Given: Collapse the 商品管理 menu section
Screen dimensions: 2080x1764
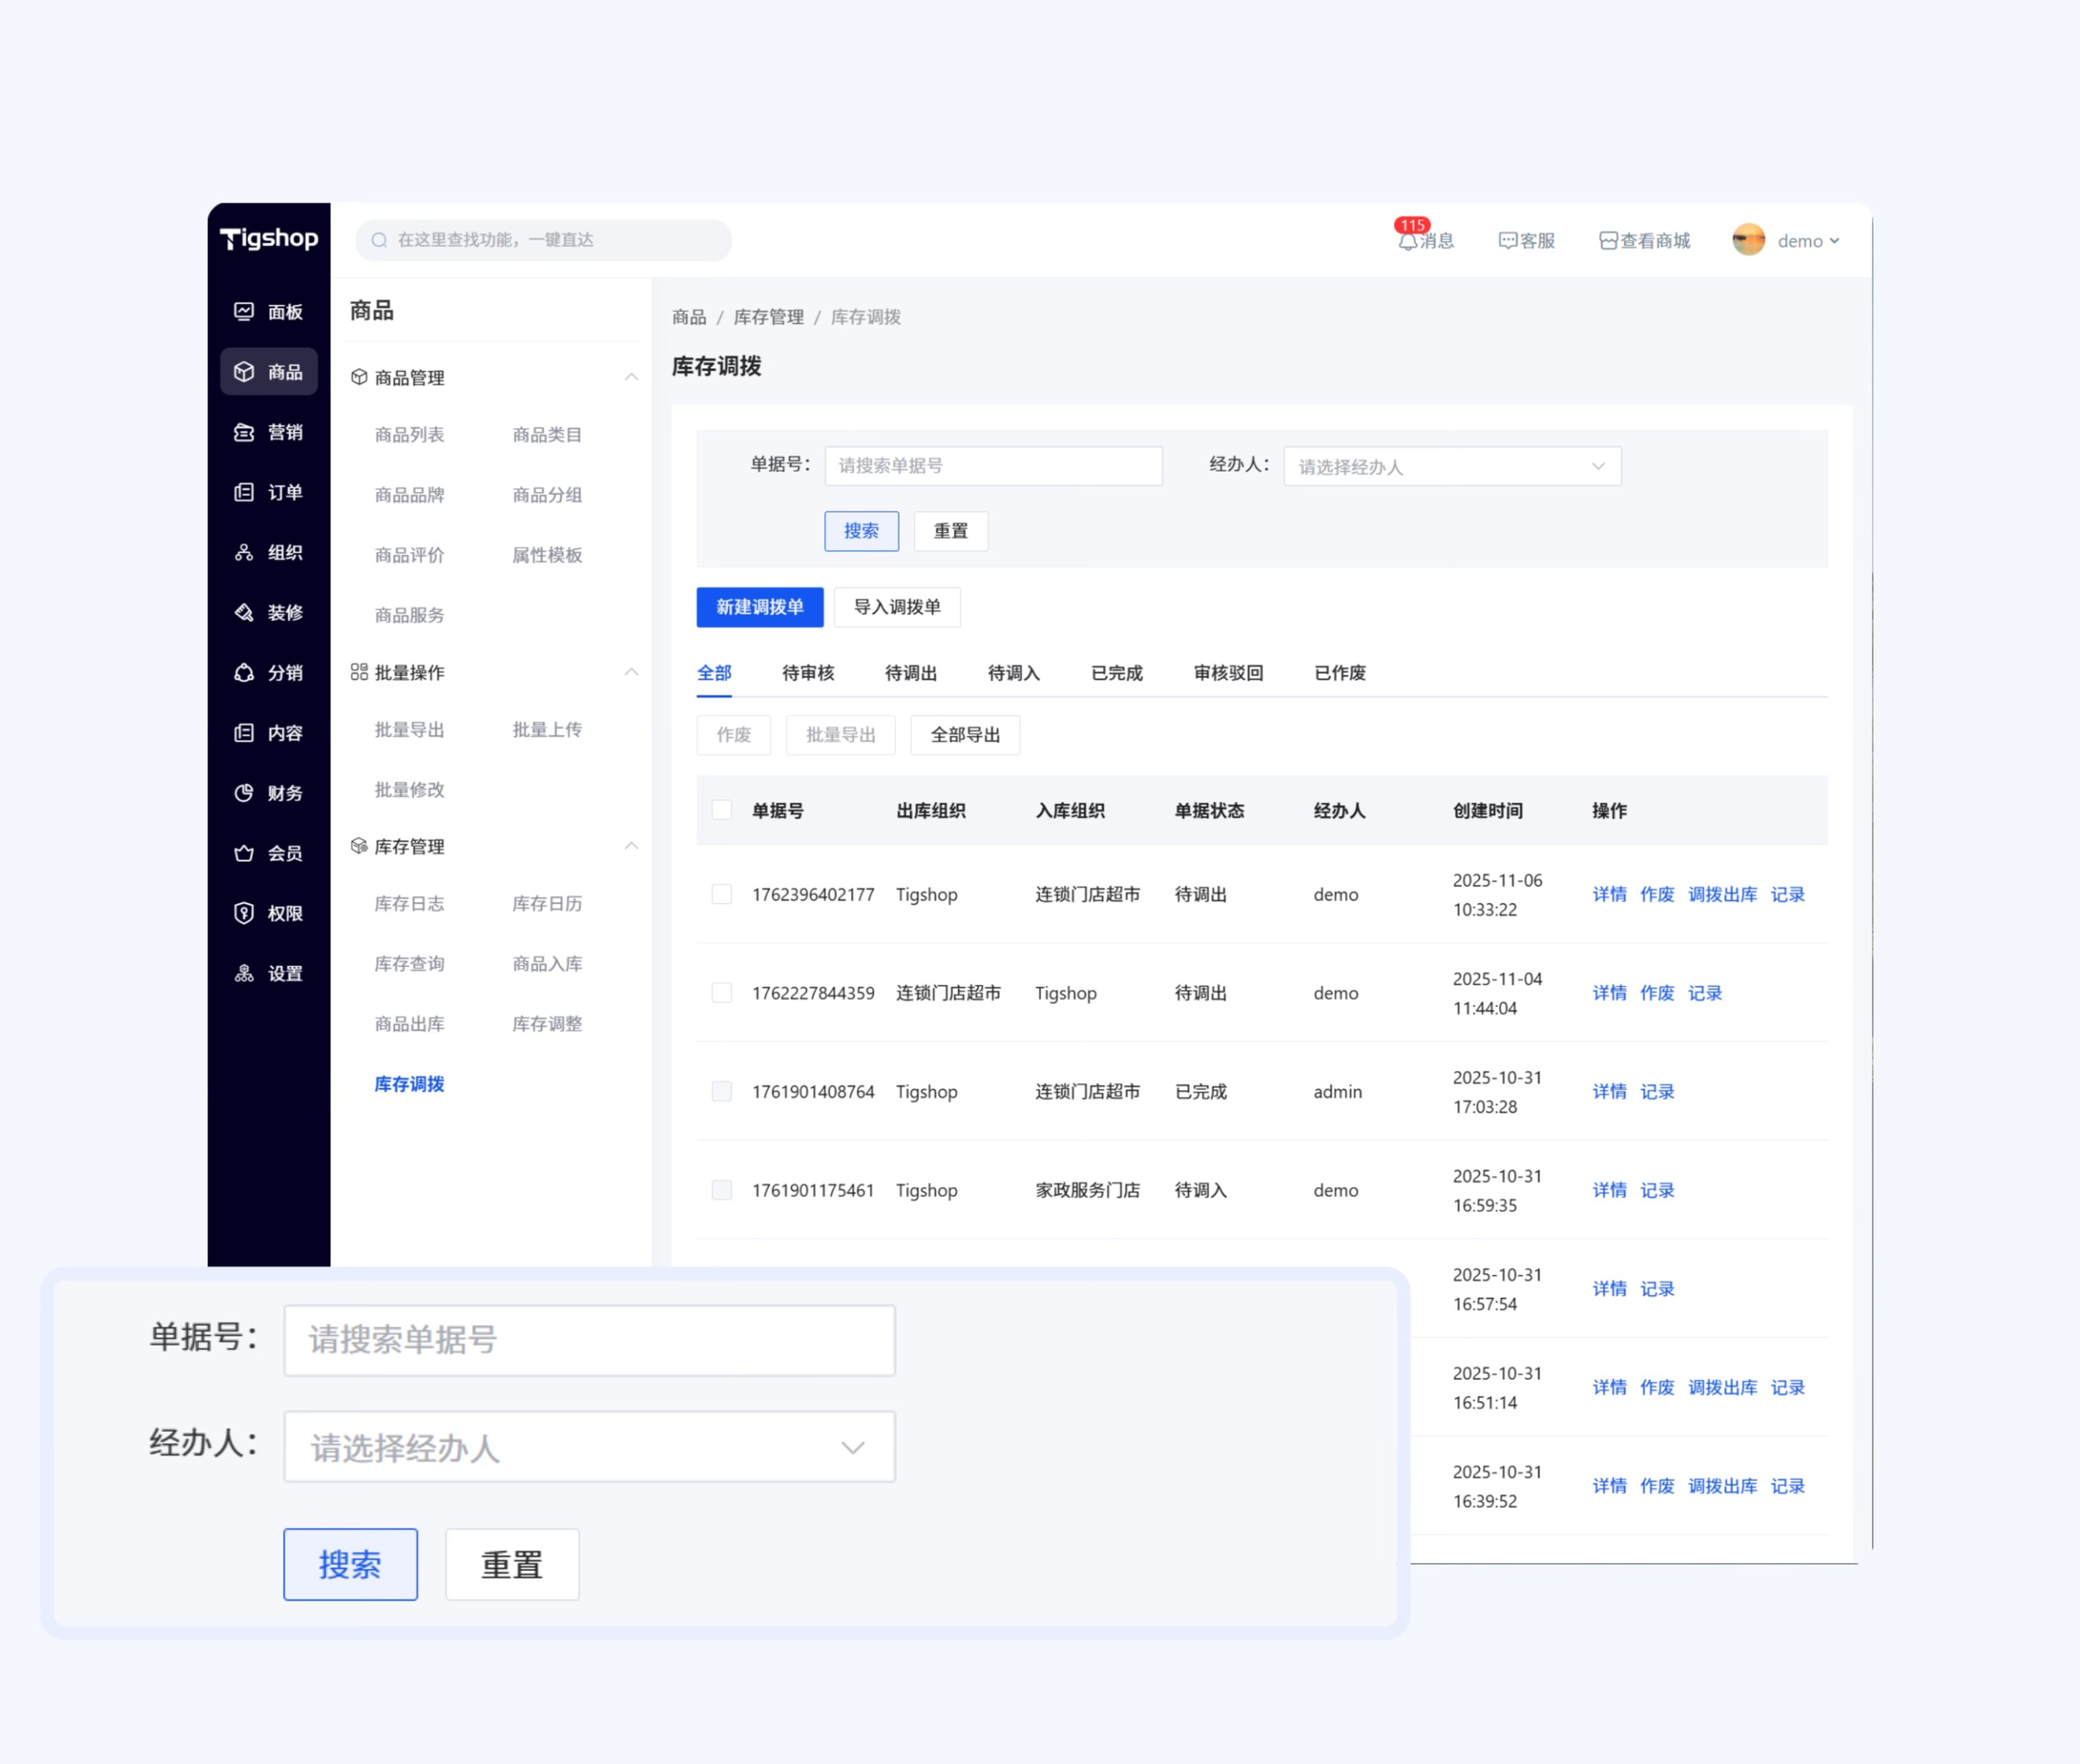Looking at the screenshot, I should click(x=631, y=377).
